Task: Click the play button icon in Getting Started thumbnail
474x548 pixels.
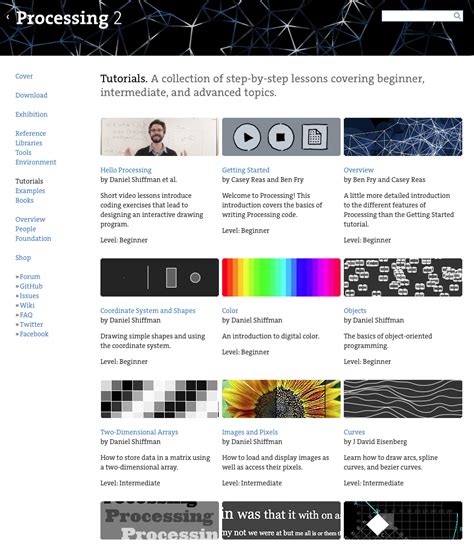Action: point(247,137)
